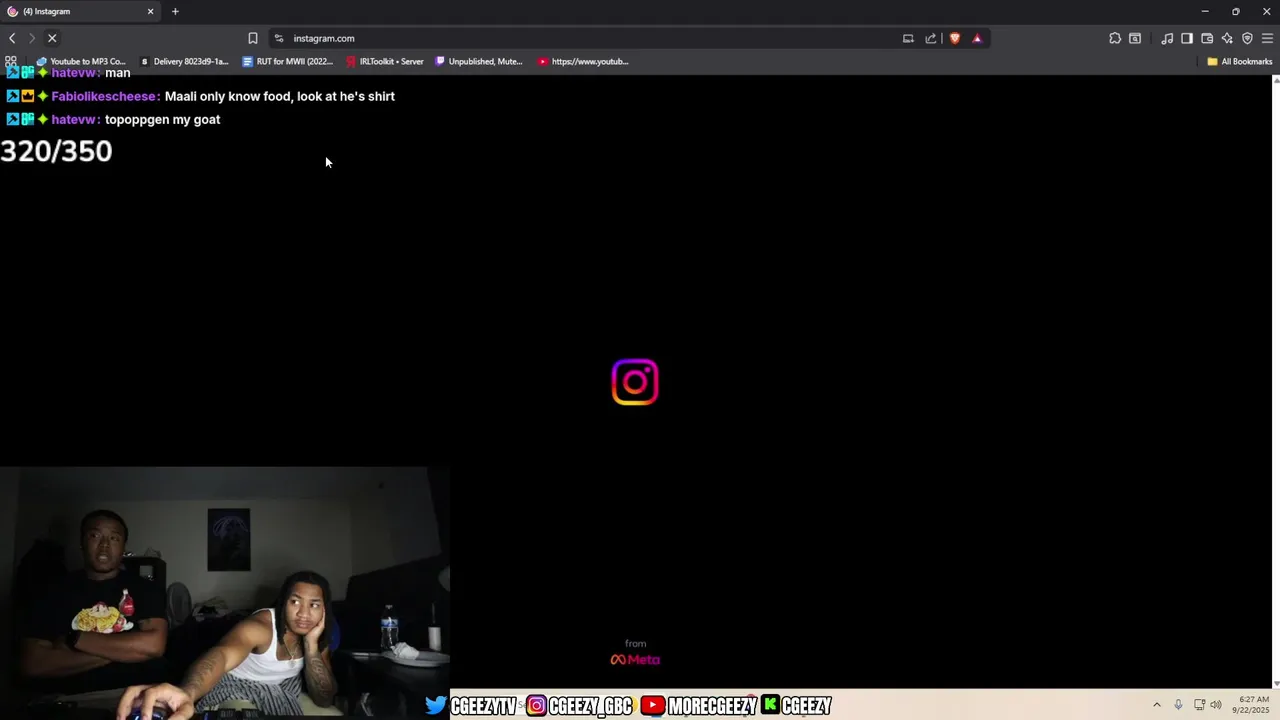The image size is (1280, 720).
Task: Open a new tab with plus button
Action: (x=175, y=12)
